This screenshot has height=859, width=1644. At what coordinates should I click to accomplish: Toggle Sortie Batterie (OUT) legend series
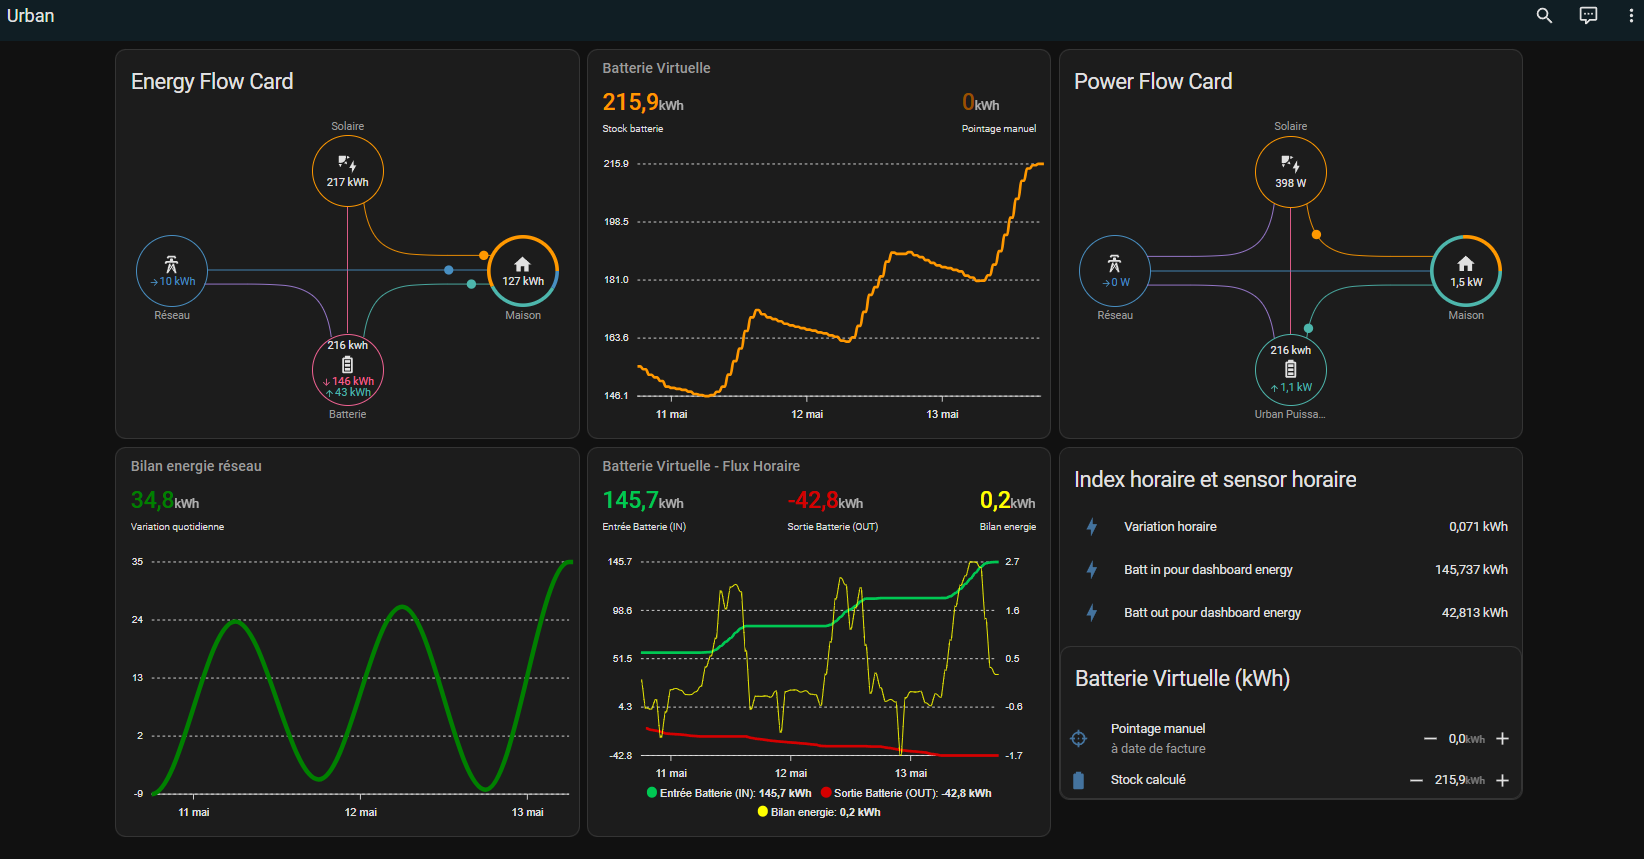906,793
